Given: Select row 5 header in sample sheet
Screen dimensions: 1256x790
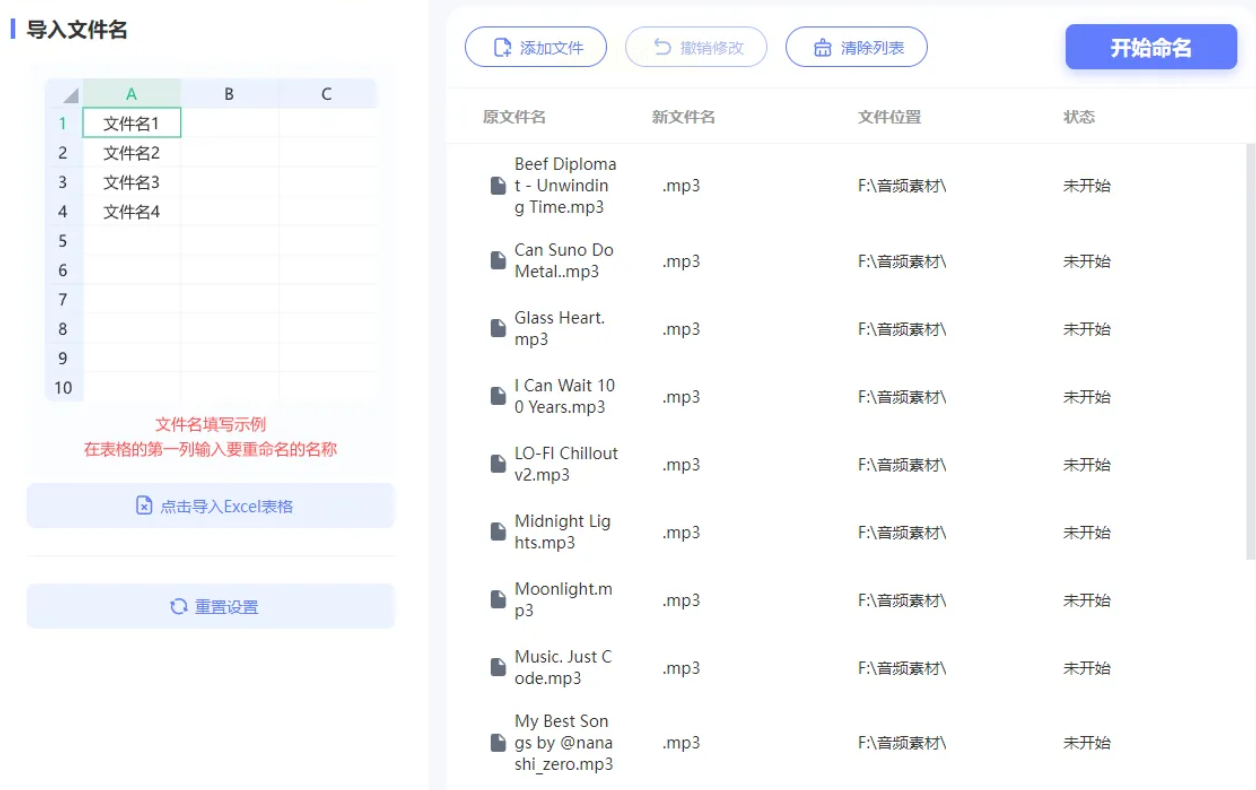Looking at the screenshot, I should pos(63,241).
